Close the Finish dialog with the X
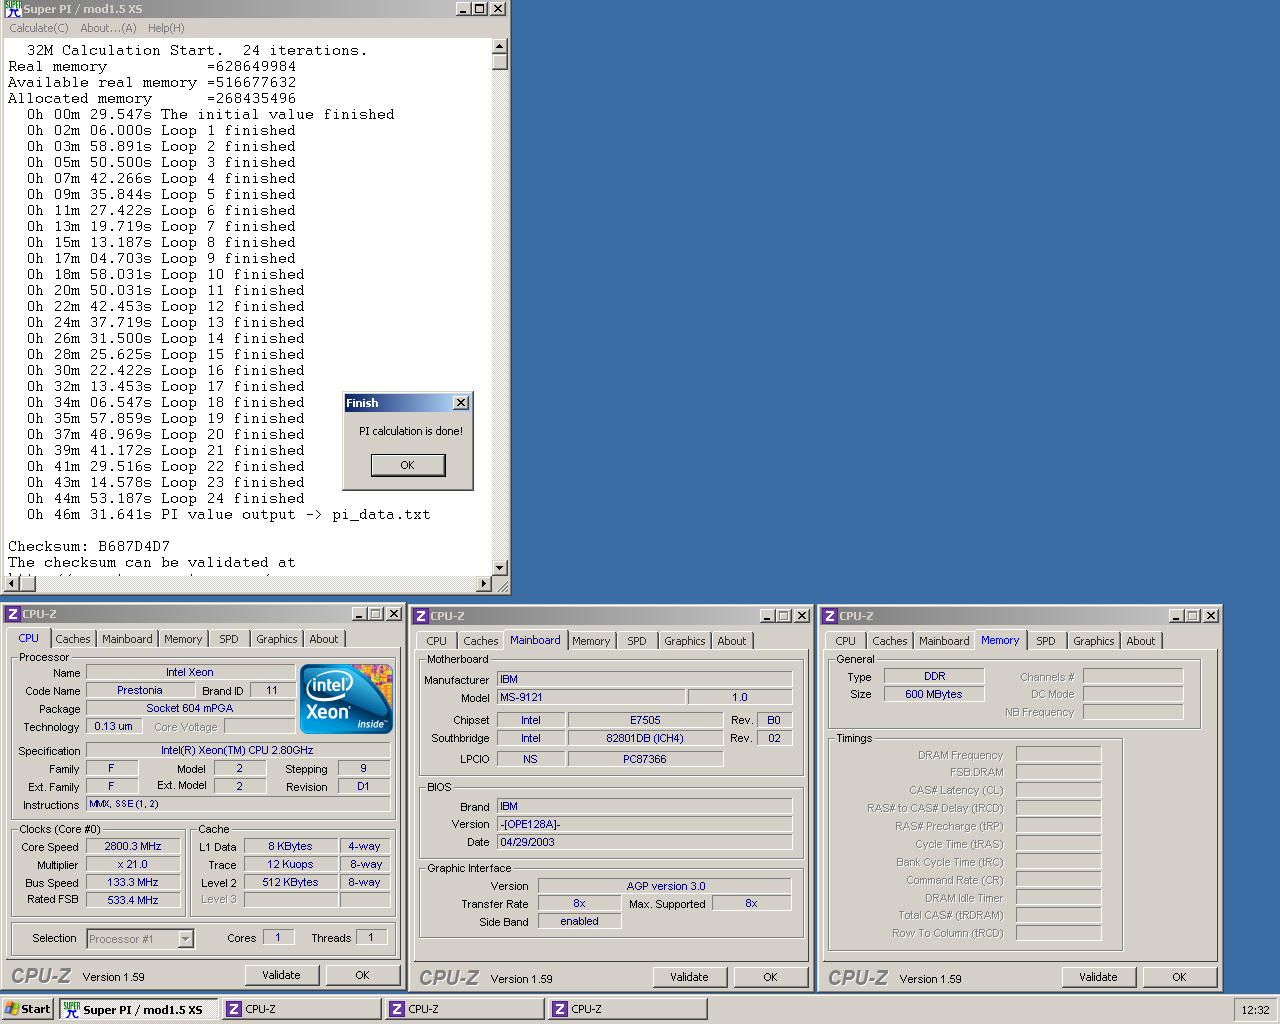The width and height of the screenshot is (1280, 1024). [x=461, y=403]
